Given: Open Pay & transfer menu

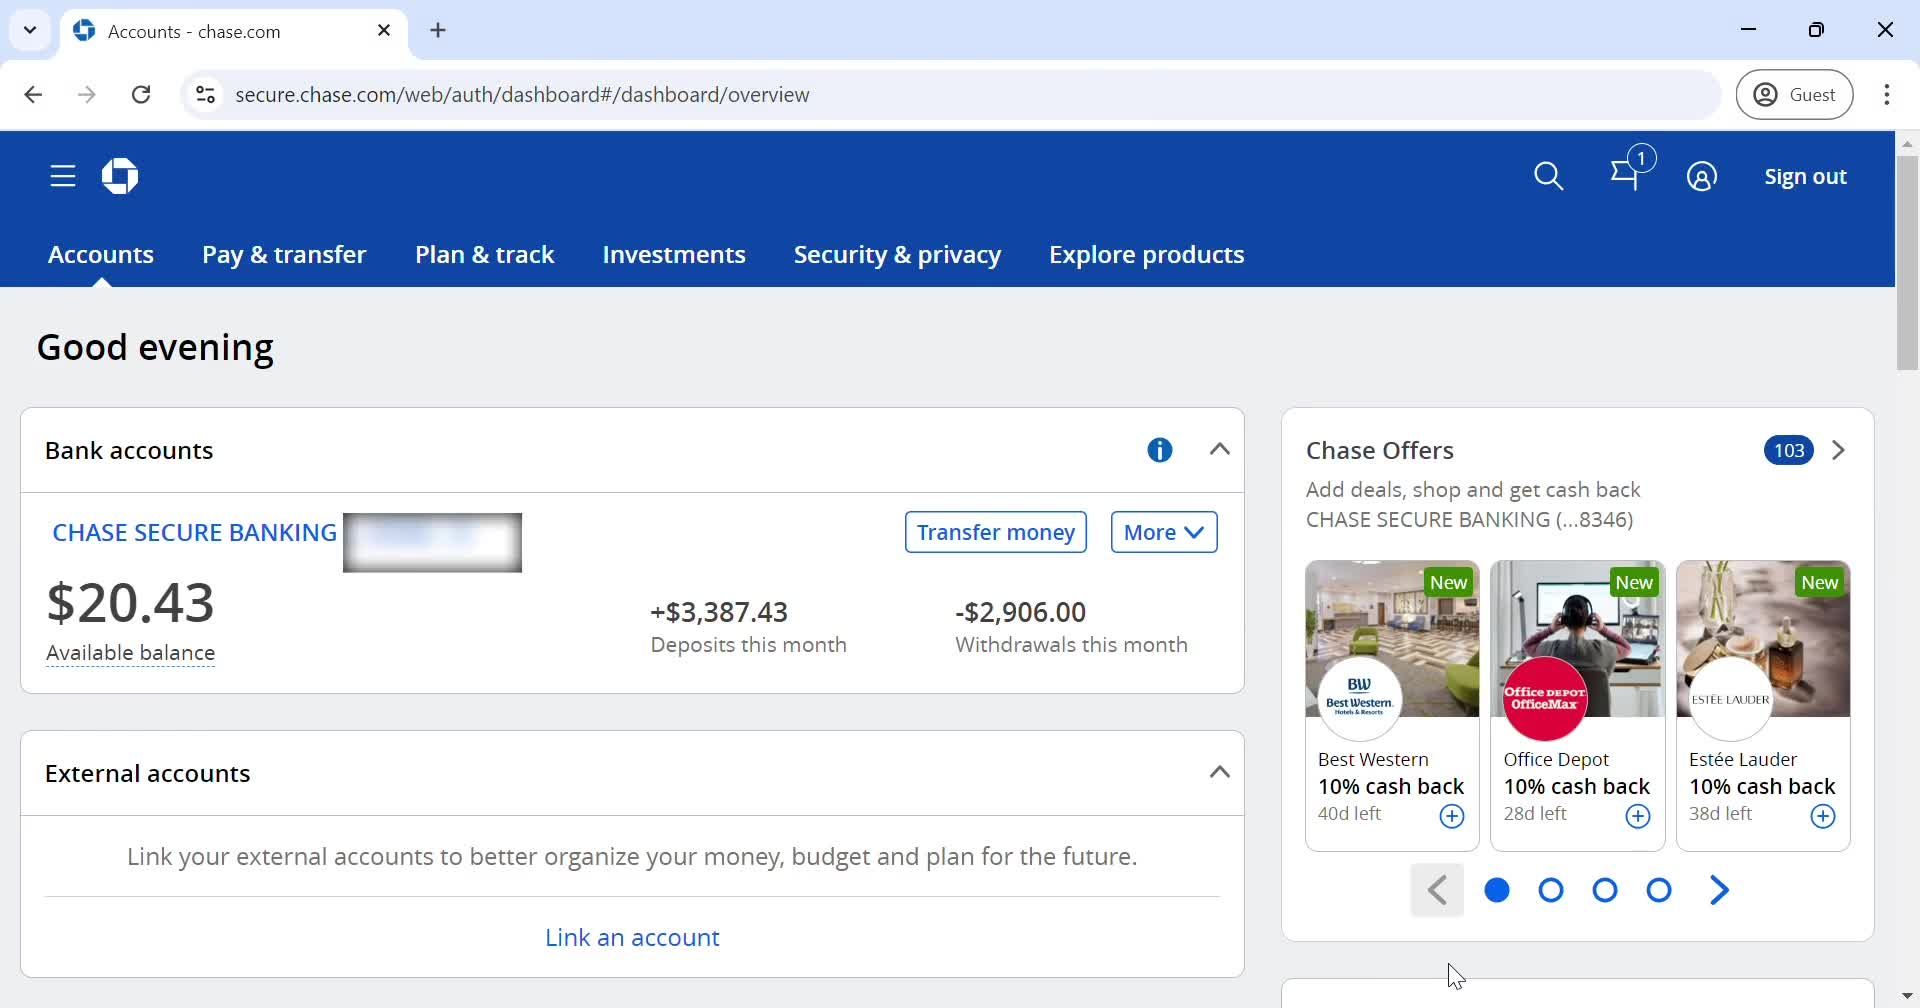Looking at the screenshot, I should point(284,255).
